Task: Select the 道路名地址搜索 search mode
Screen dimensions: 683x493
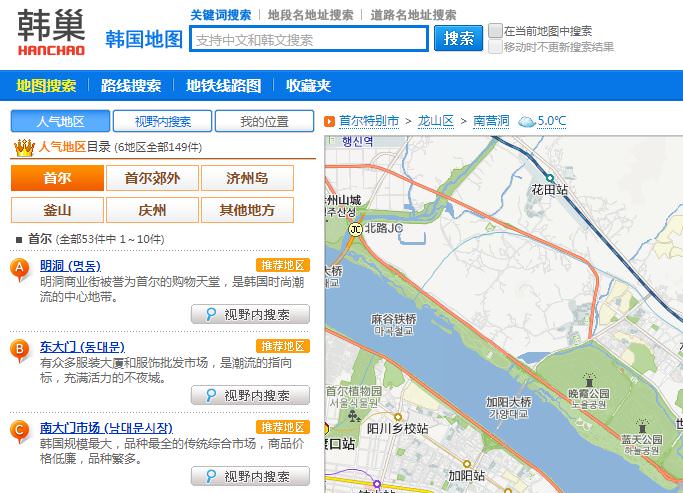Action: click(x=413, y=15)
